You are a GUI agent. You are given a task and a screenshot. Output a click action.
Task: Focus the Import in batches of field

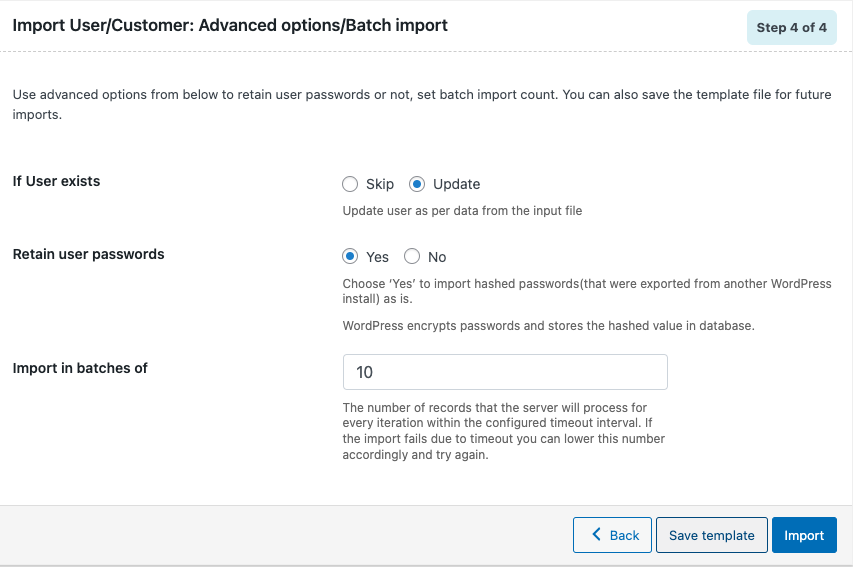tap(505, 372)
